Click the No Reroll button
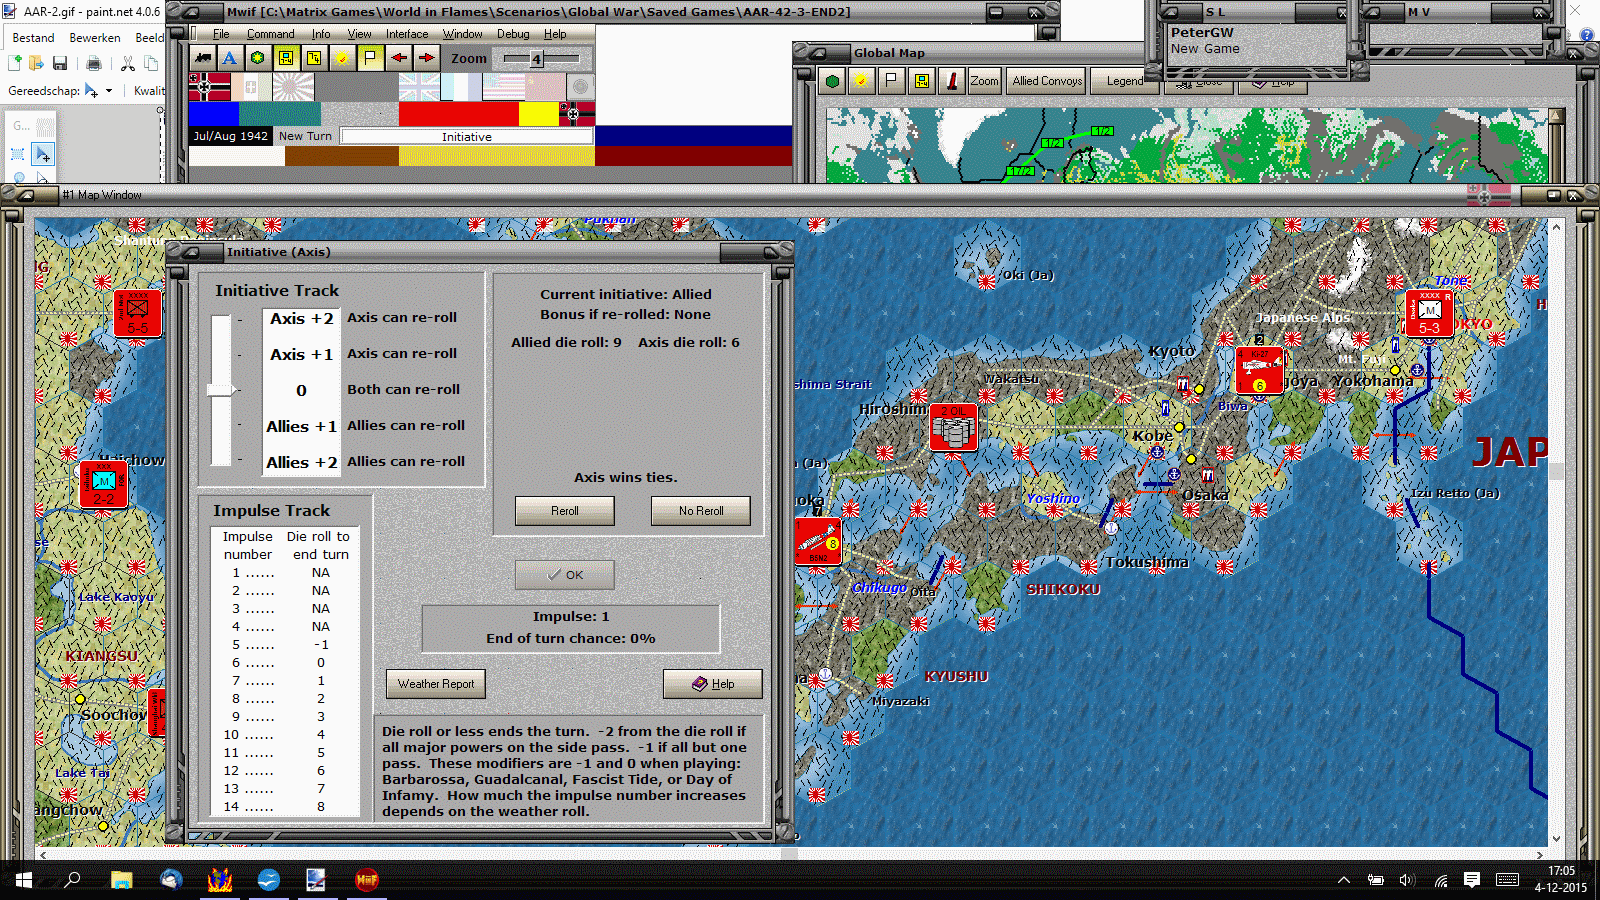 coord(701,511)
